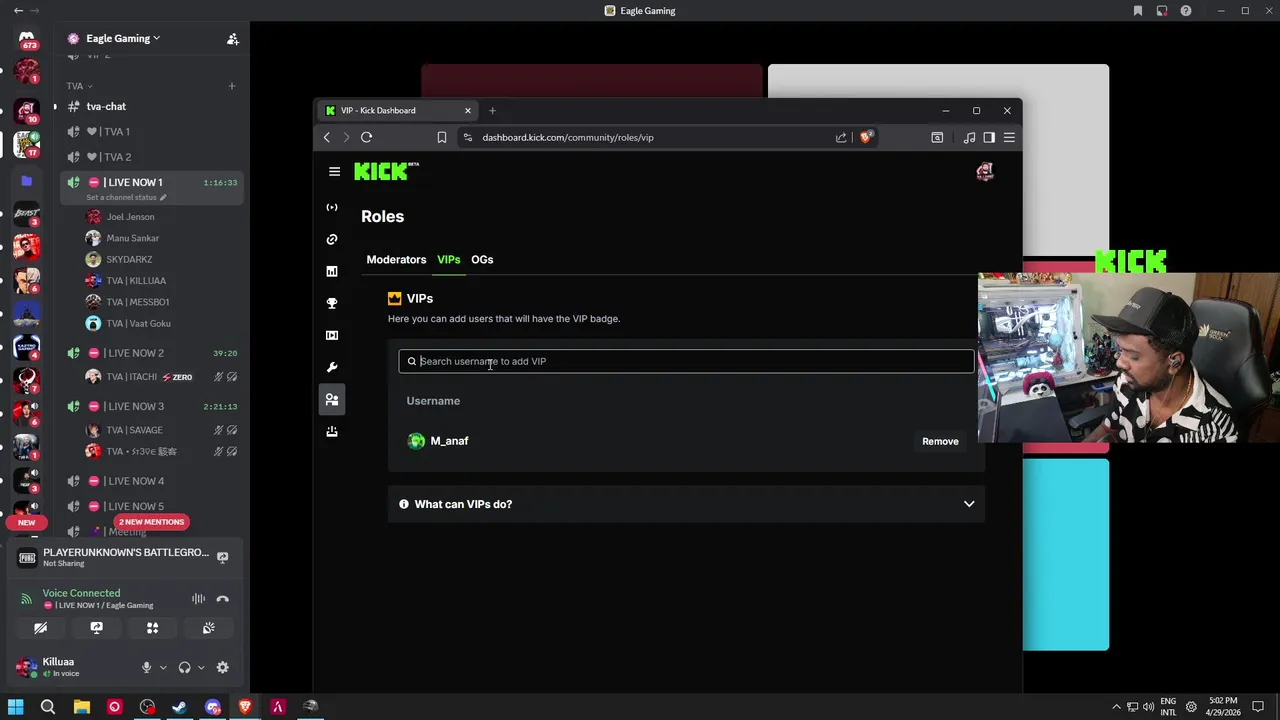The width and height of the screenshot is (1280, 720).
Task: Start an activity in Discord
Action: (152, 628)
